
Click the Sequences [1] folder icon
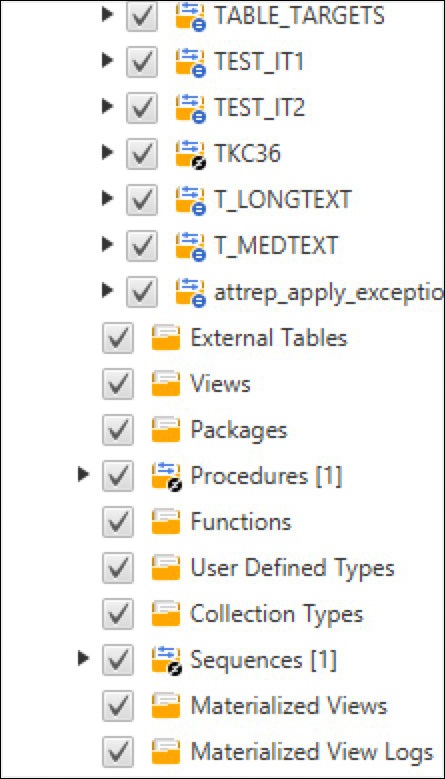(x=167, y=660)
